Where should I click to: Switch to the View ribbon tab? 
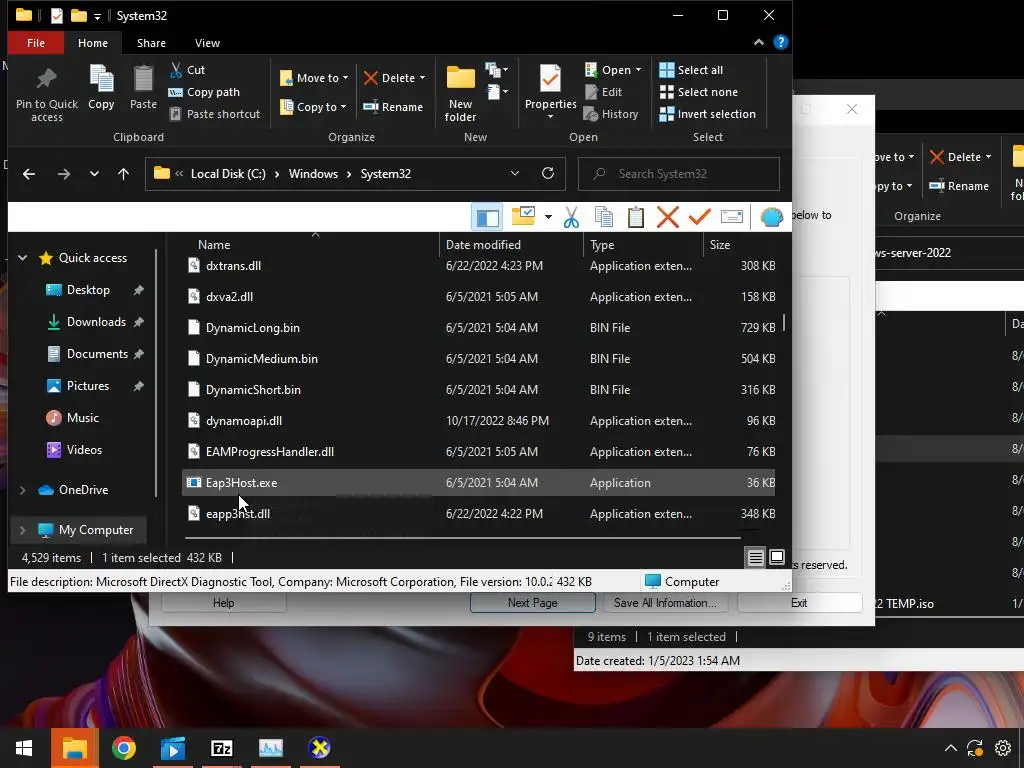[x=207, y=43]
